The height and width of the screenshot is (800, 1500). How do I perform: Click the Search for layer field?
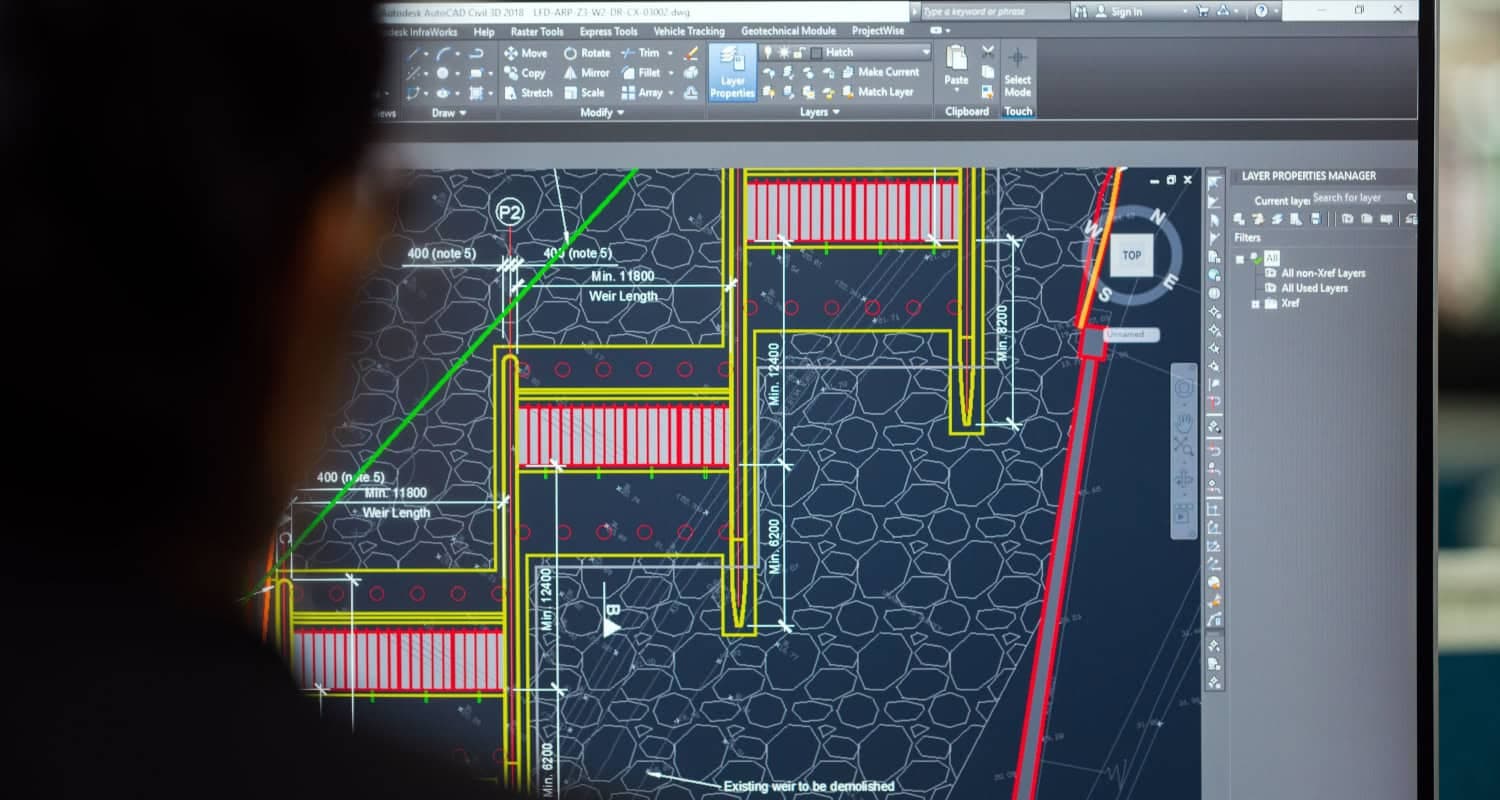click(1352, 197)
